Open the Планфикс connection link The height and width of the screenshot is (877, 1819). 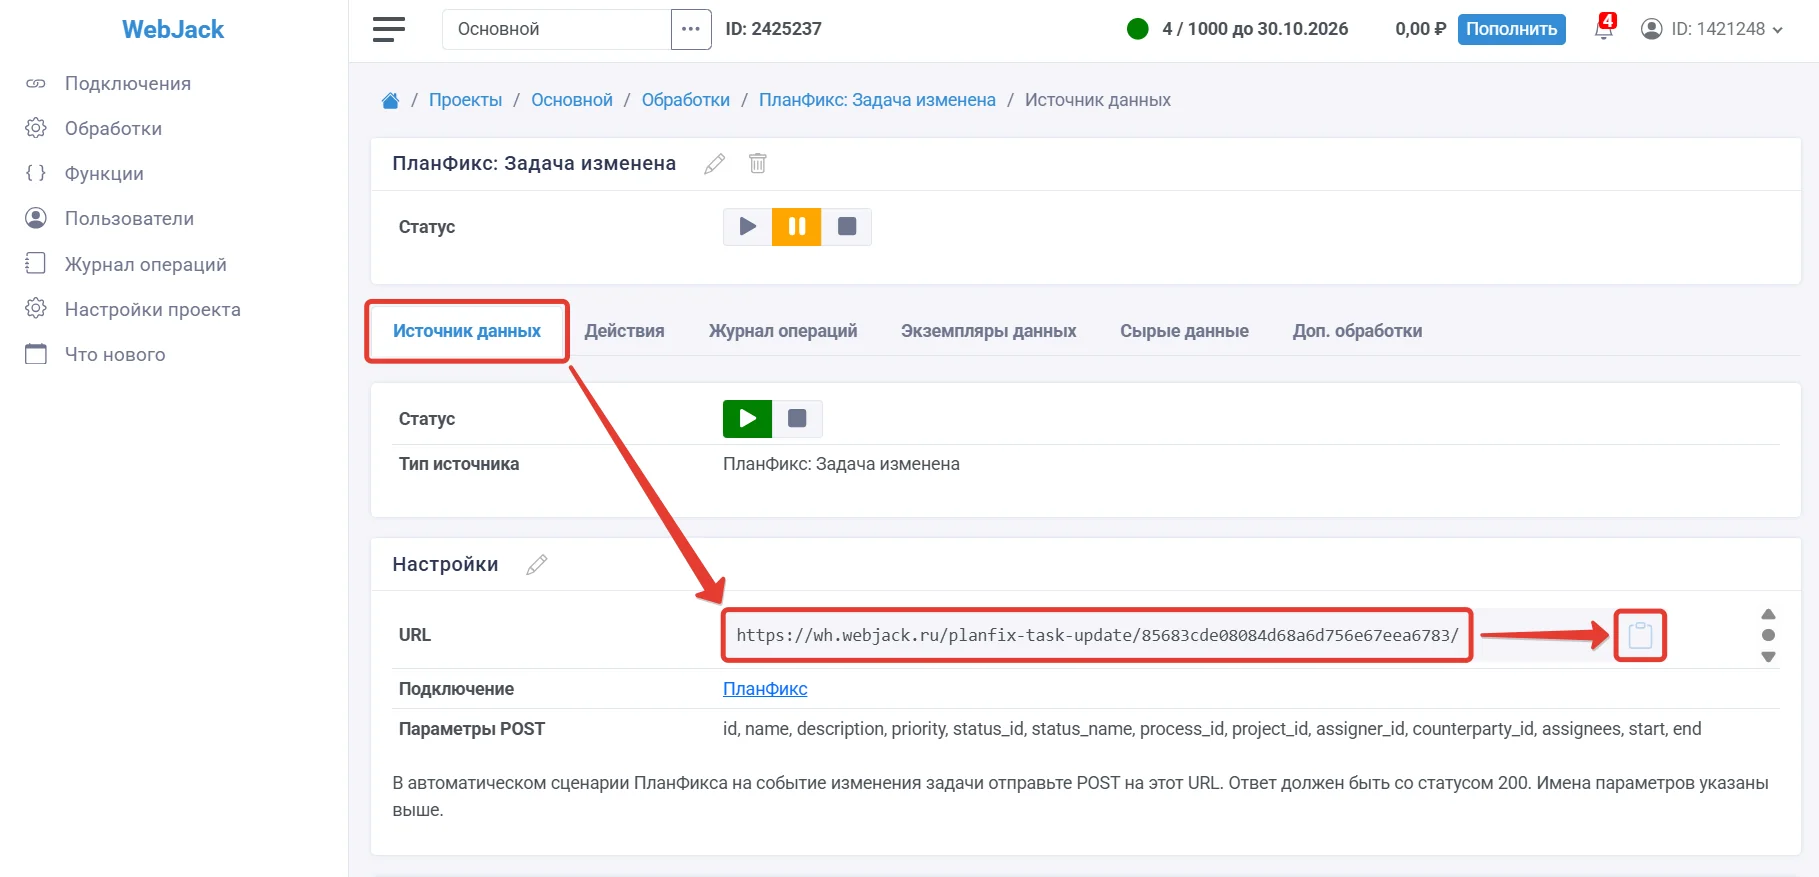click(765, 689)
